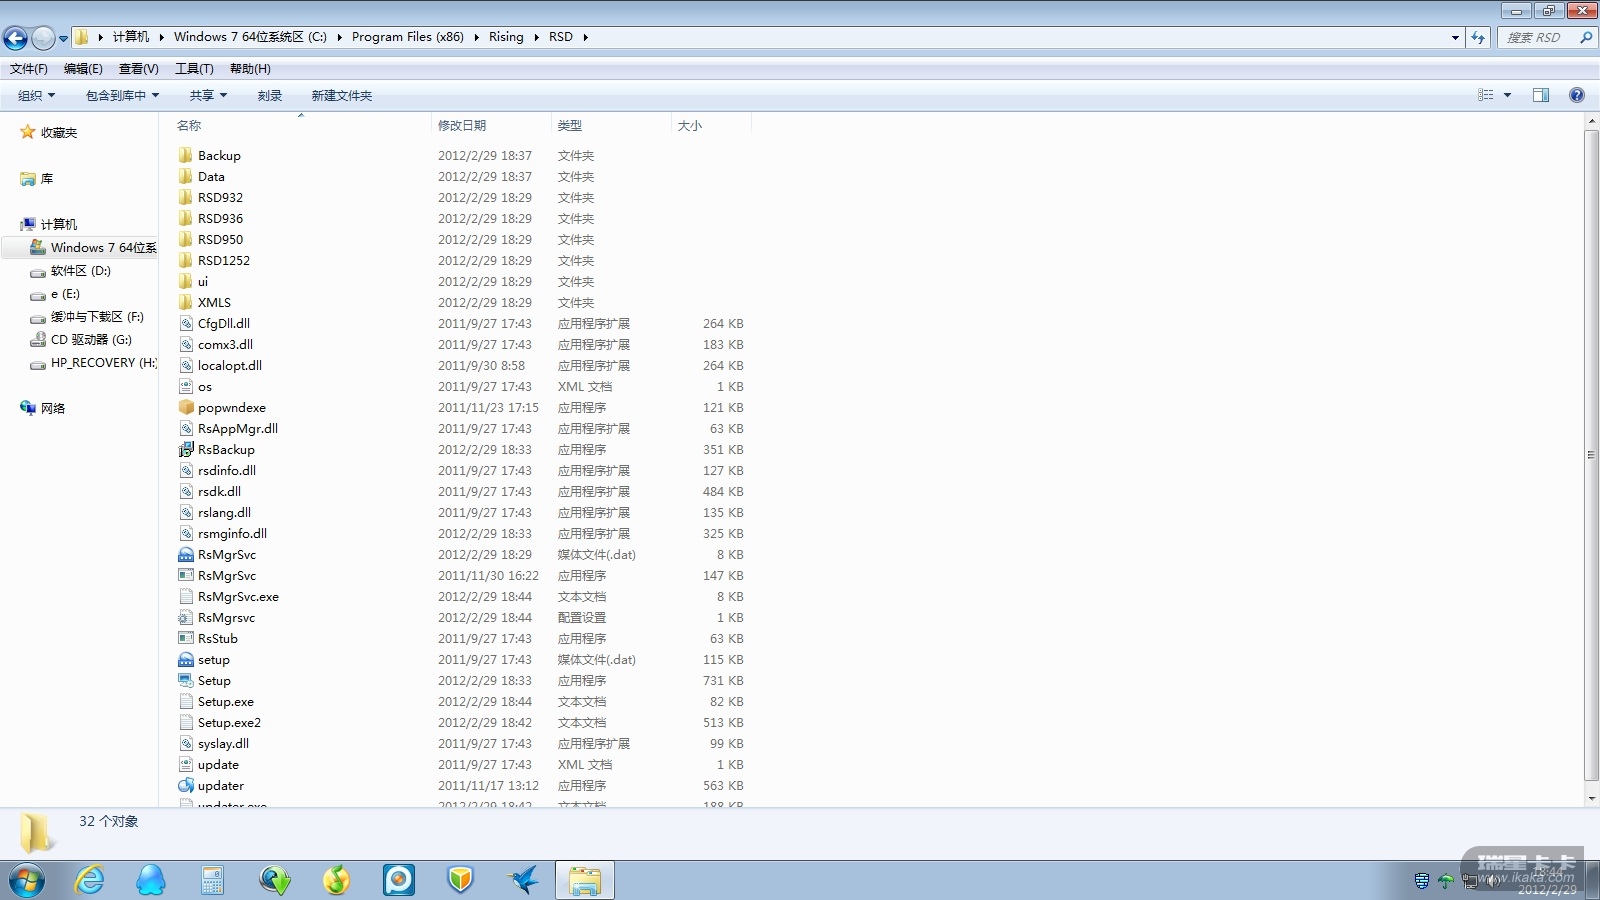The image size is (1600, 900).
Task: Select 网络 in the navigation pane
Action: point(52,409)
